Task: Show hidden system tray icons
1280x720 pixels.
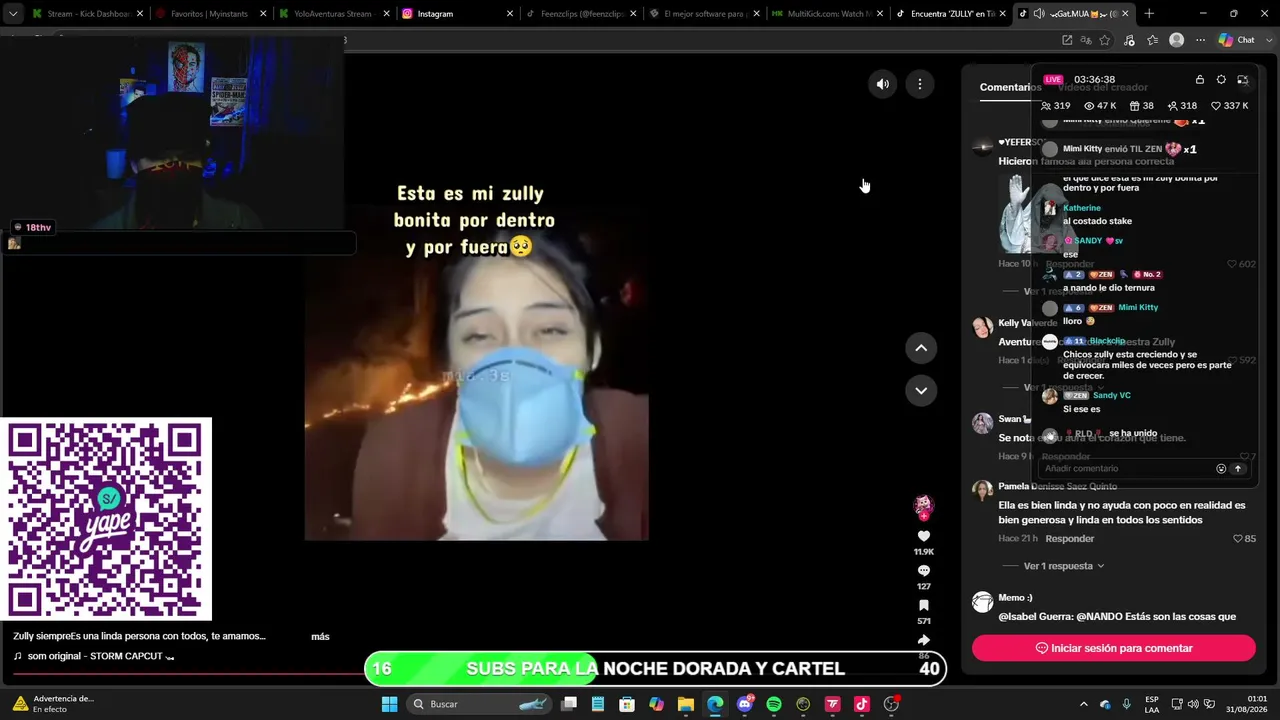Action: tap(1083, 704)
